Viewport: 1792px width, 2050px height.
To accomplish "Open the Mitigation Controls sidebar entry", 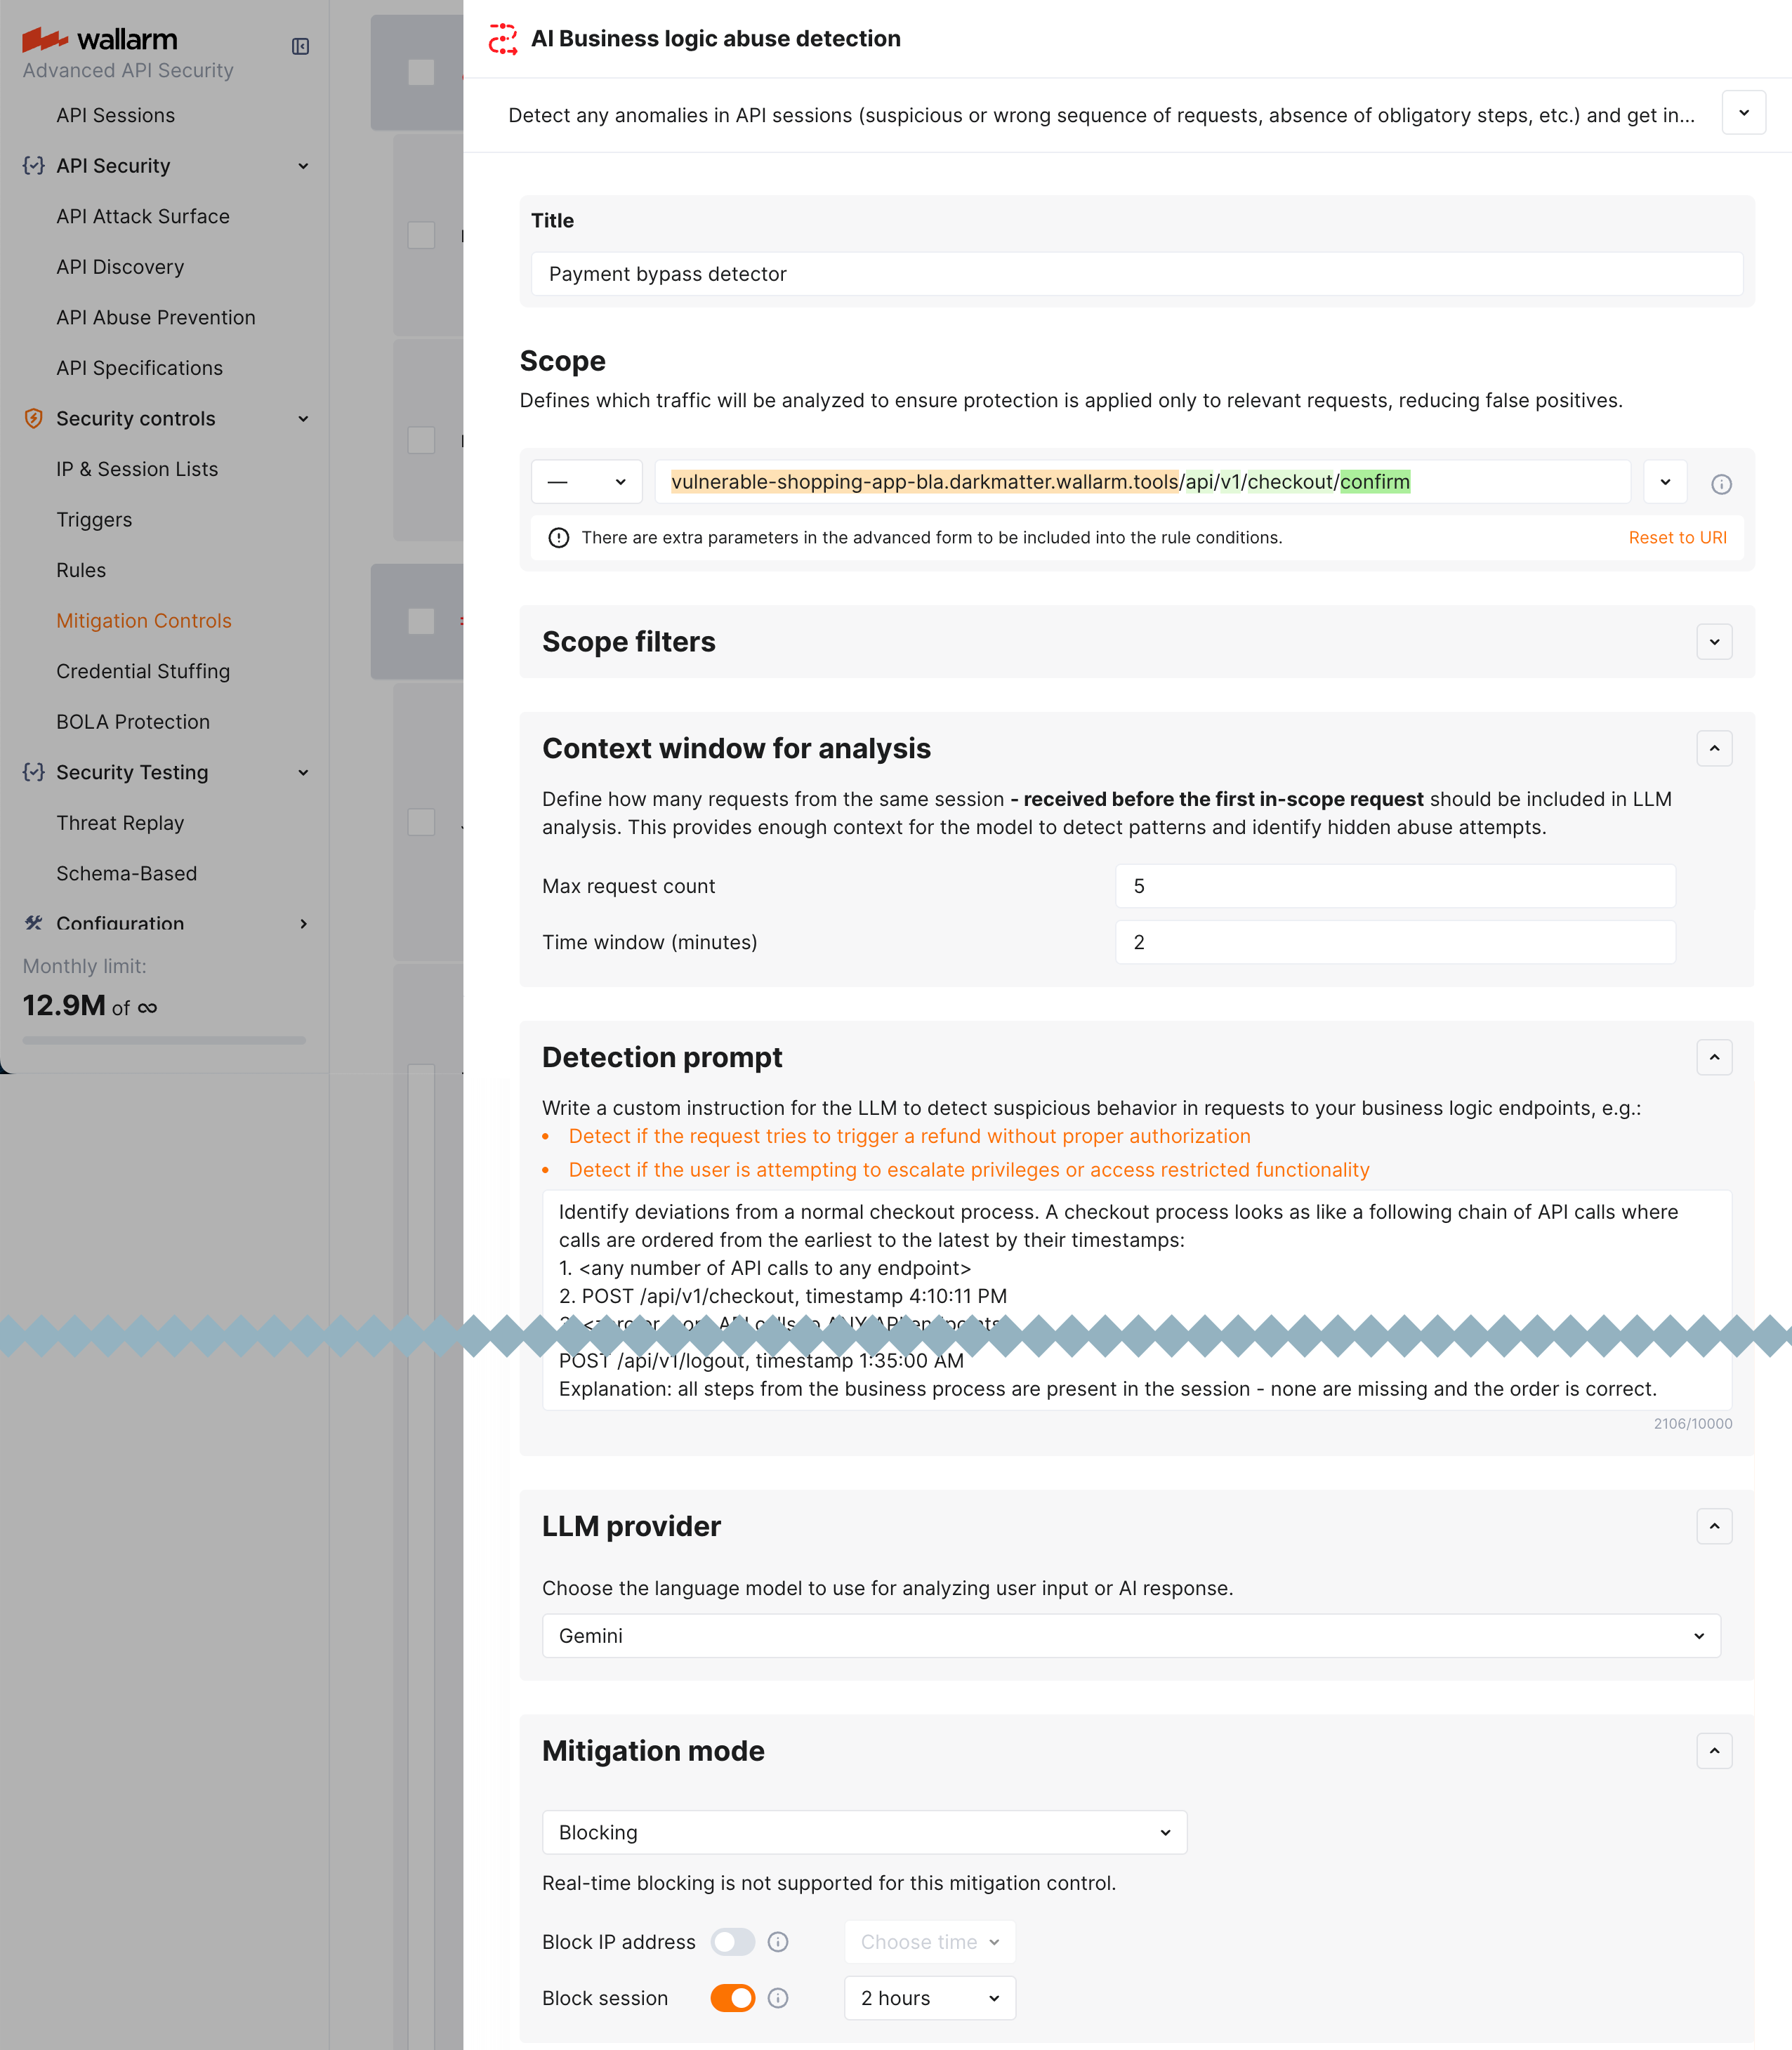I will 144,620.
